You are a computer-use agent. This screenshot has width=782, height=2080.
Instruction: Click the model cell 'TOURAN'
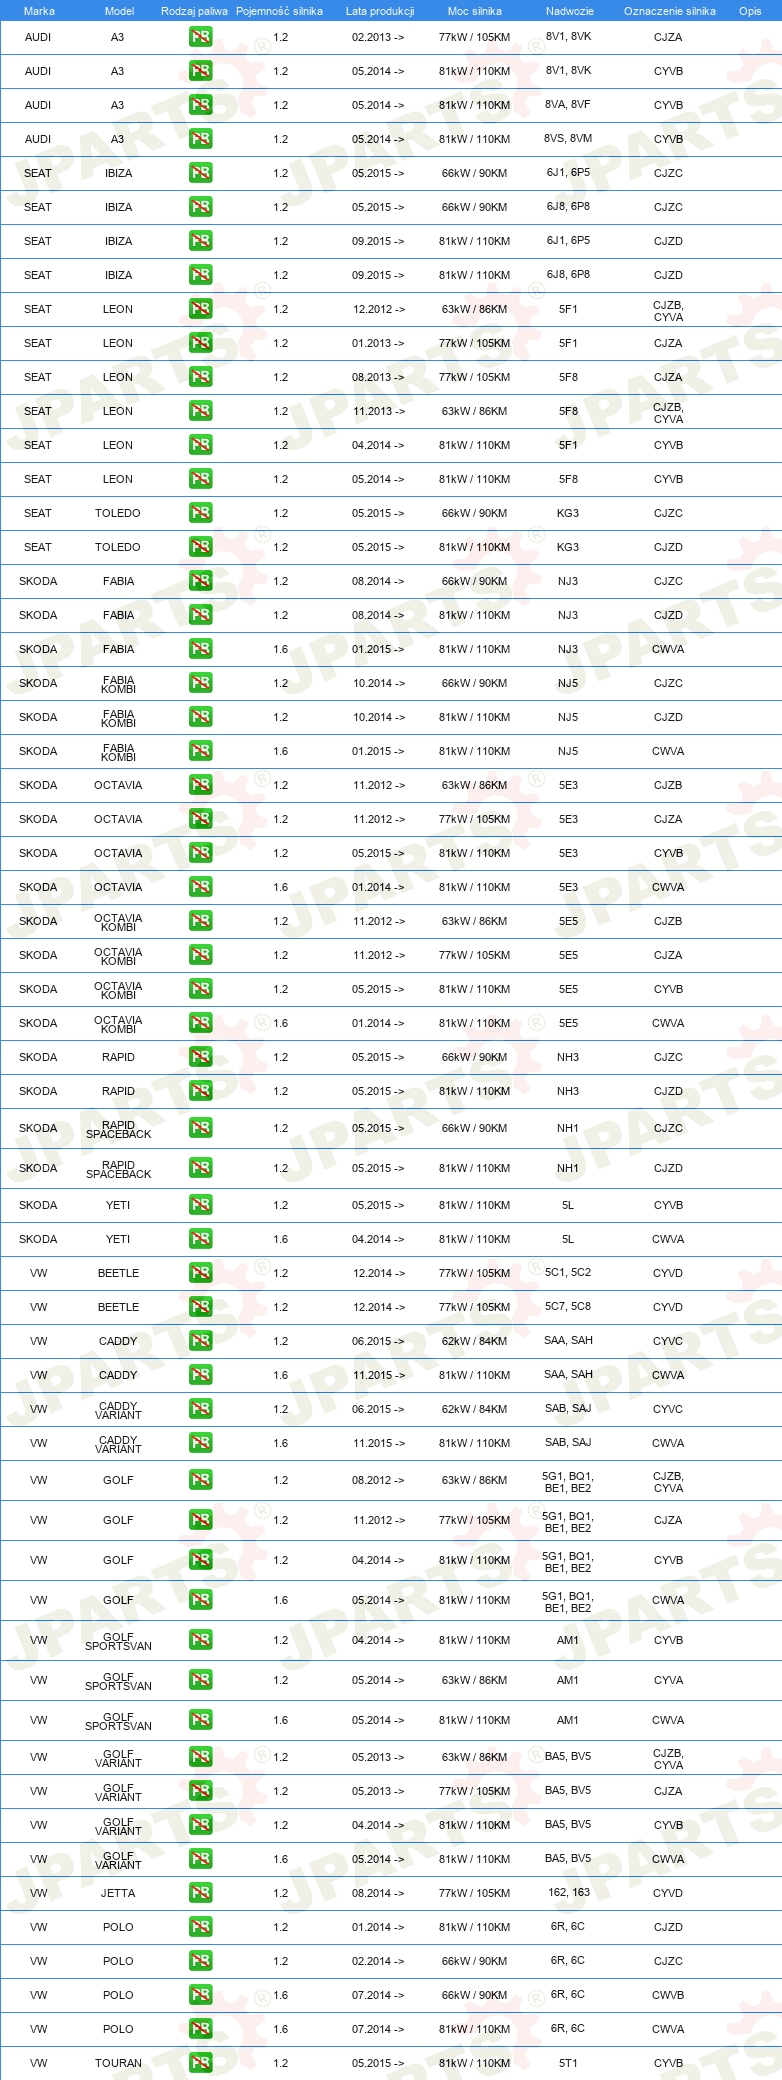pyautogui.click(x=118, y=2063)
